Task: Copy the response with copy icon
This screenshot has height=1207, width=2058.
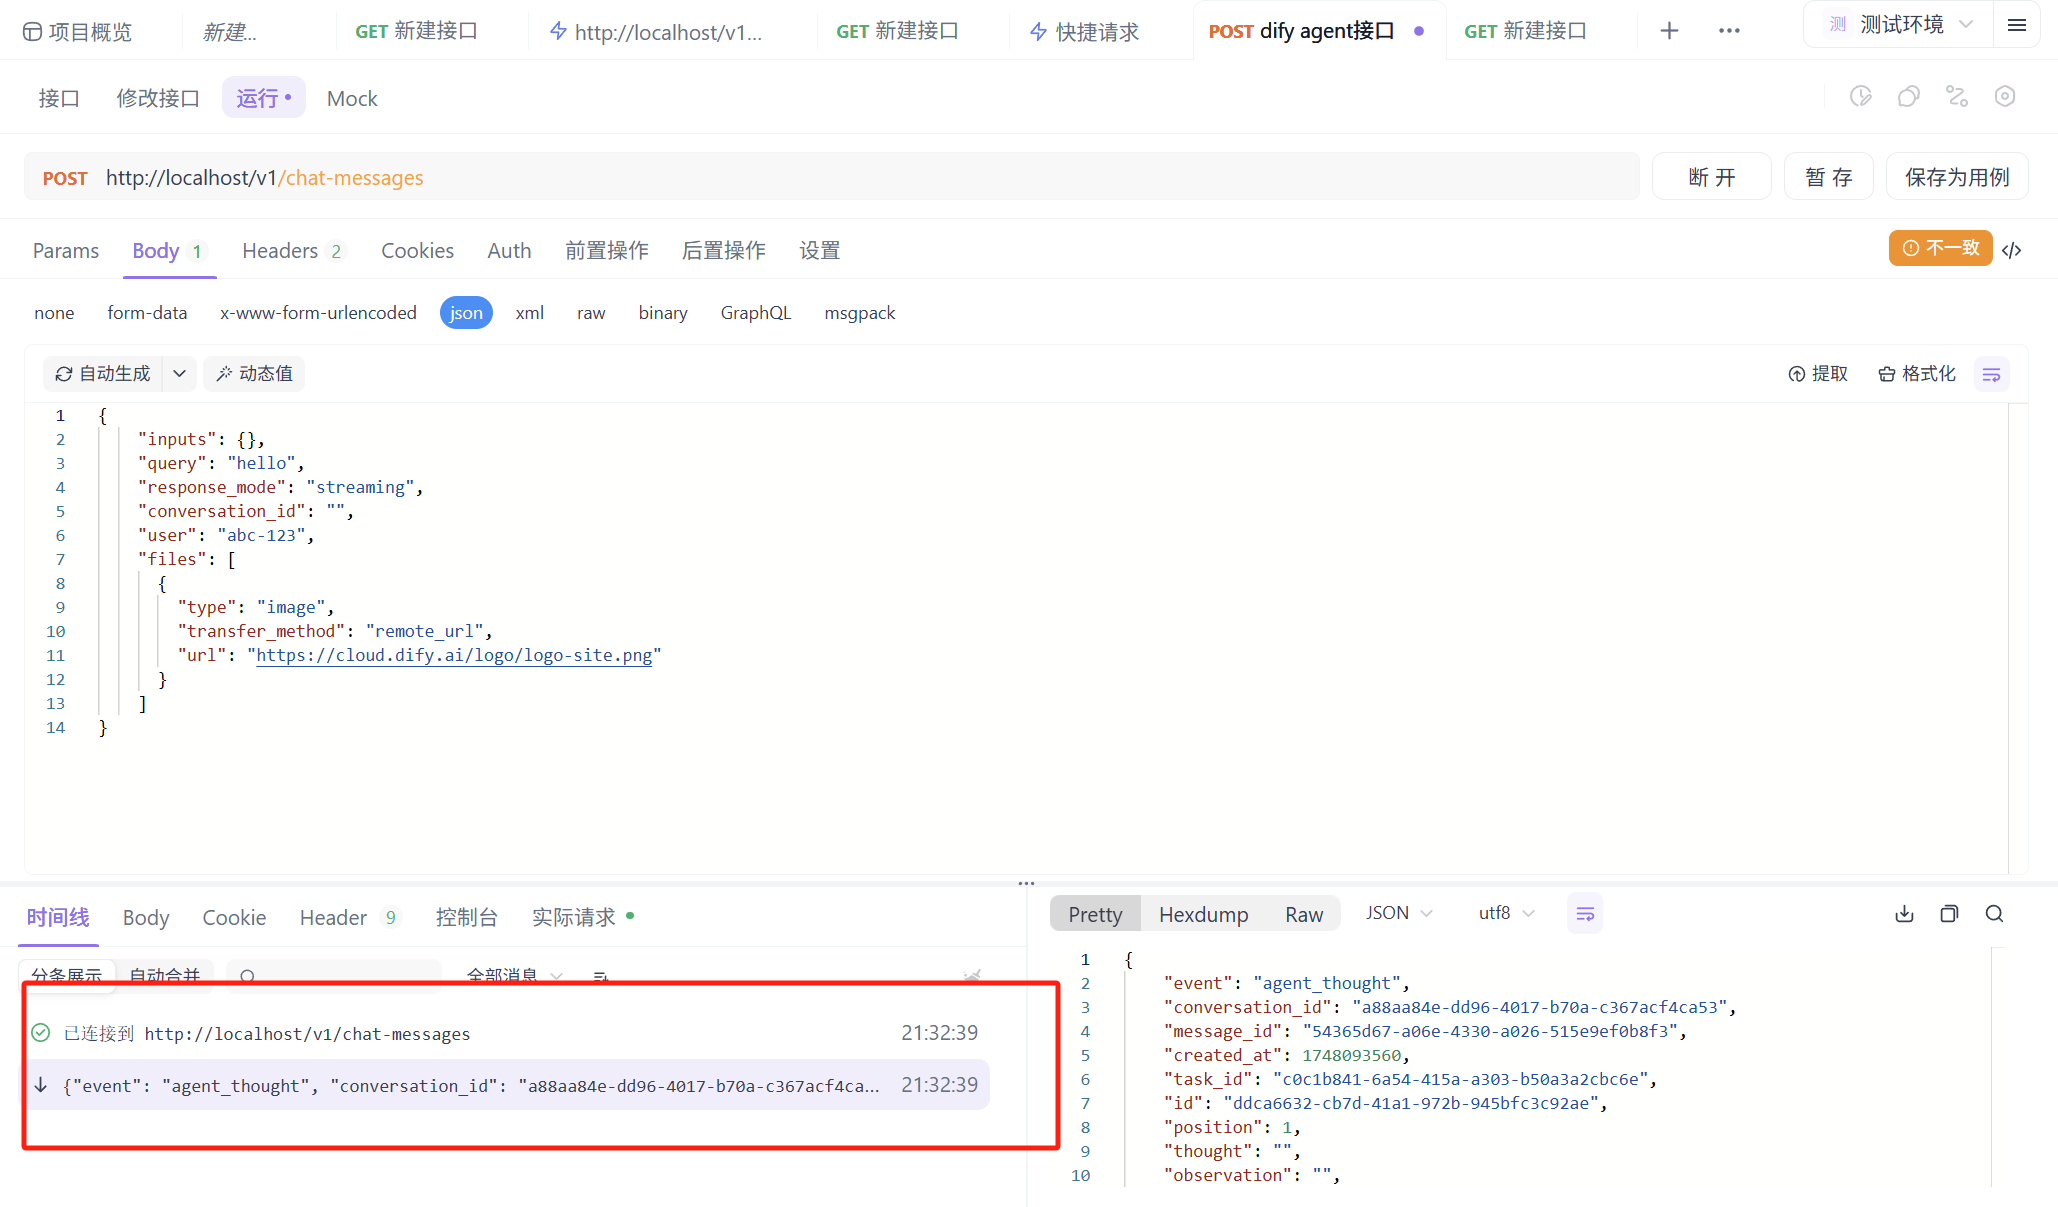Action: pyautogui.click(x=1949, y=914)
